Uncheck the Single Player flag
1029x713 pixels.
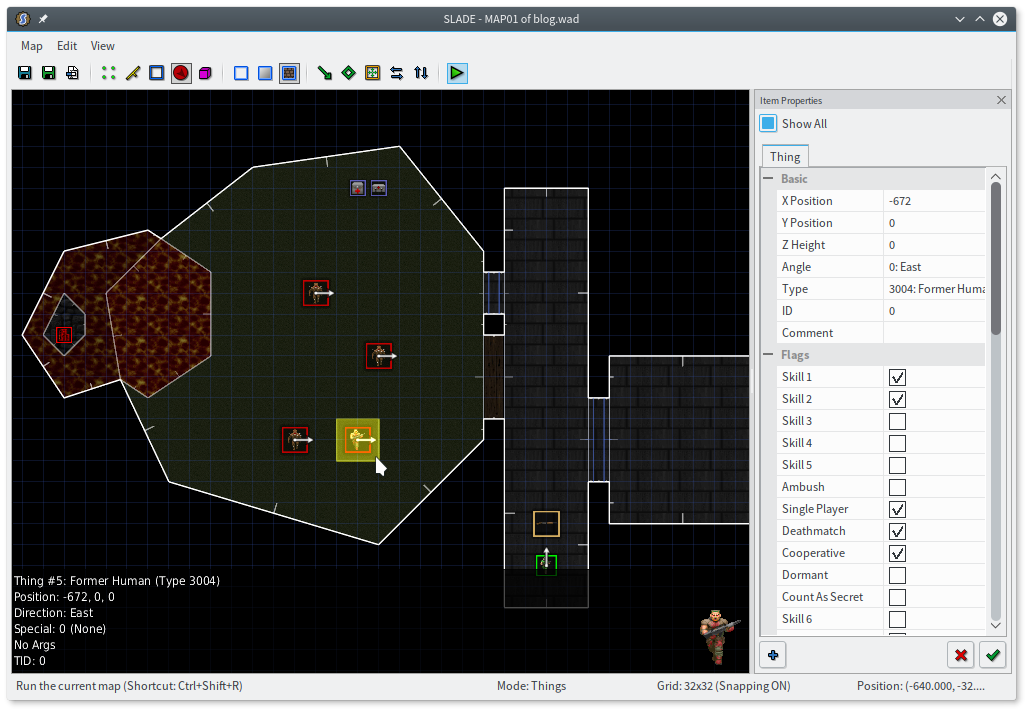click(897, 509)
